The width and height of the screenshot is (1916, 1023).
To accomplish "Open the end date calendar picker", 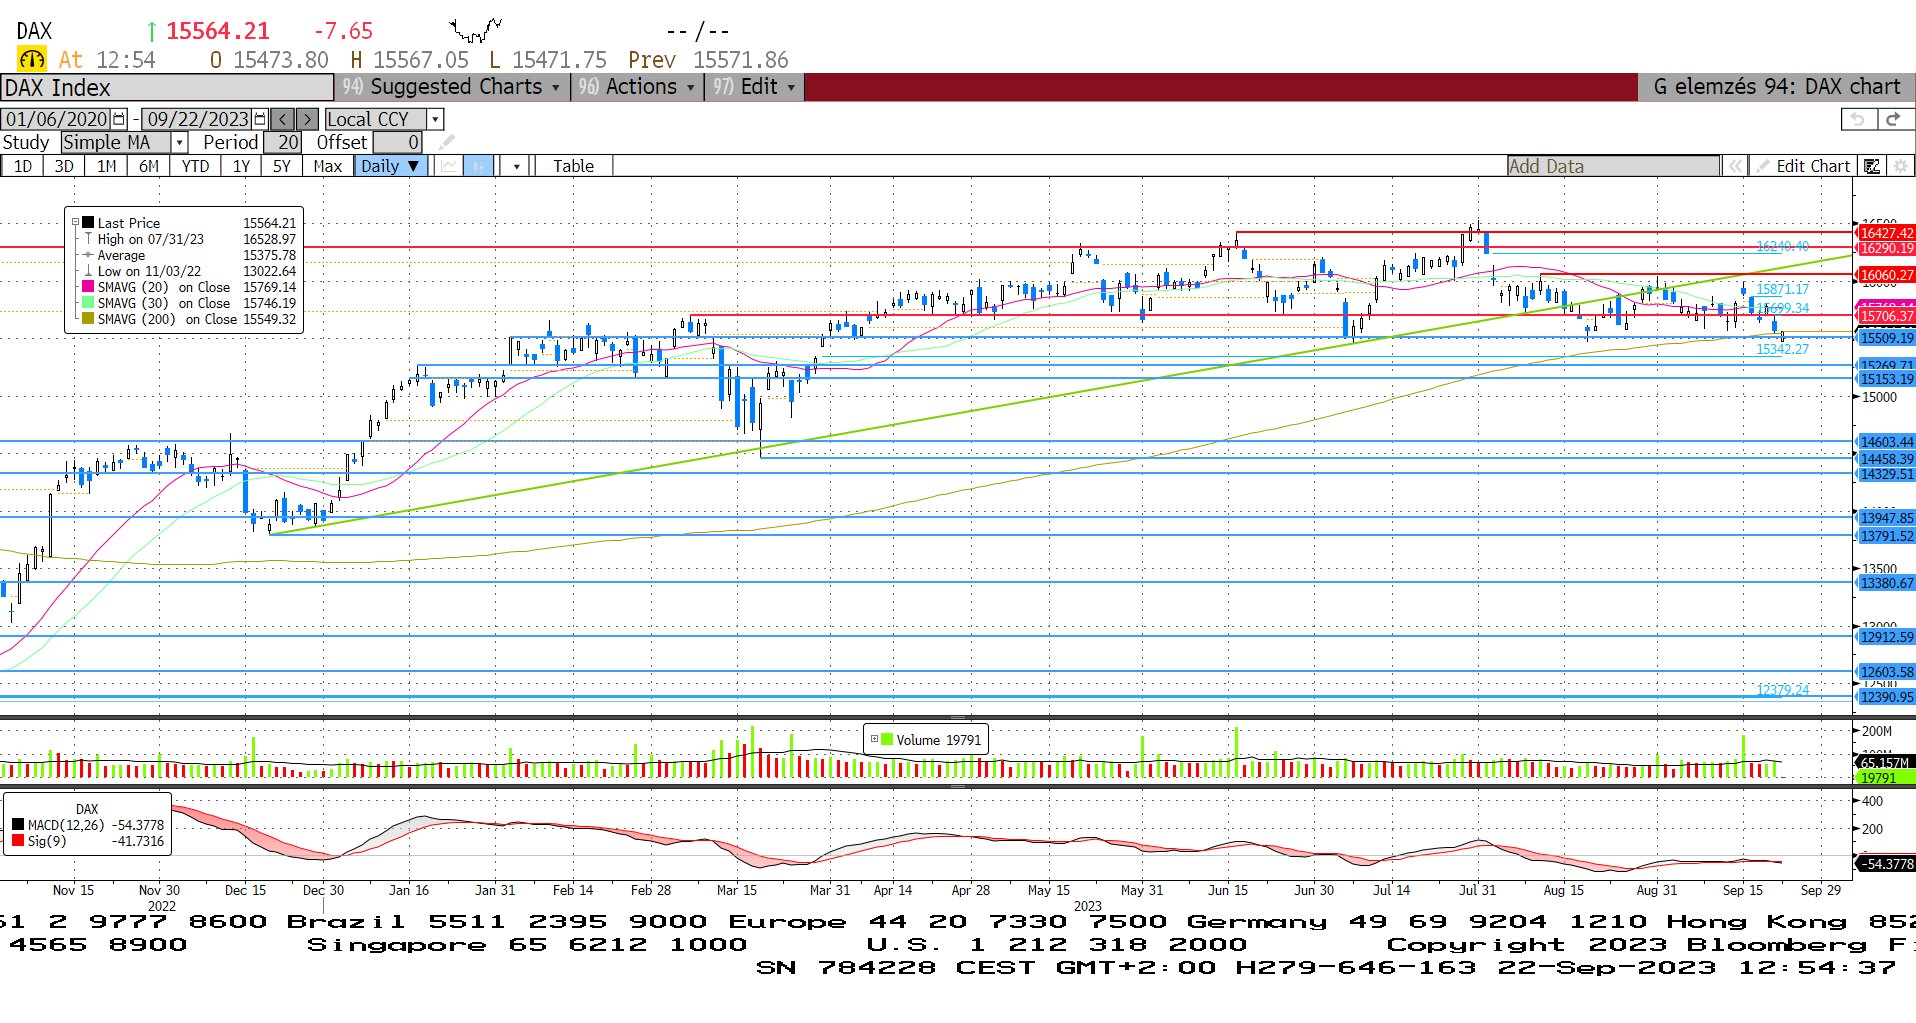I will 261,119.
